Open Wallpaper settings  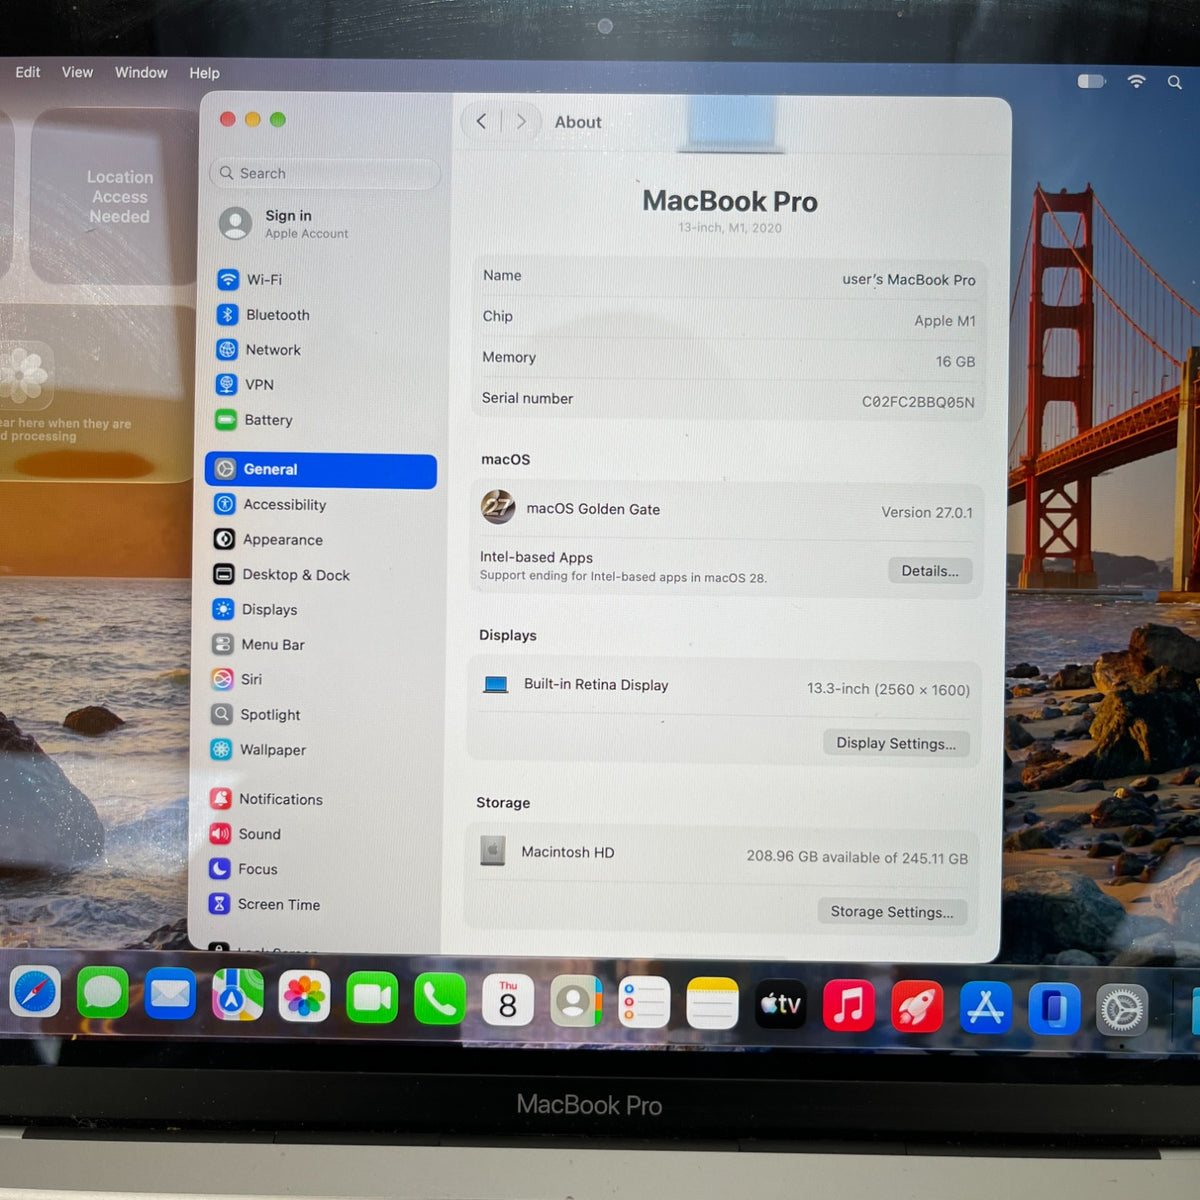click(318, 750)
